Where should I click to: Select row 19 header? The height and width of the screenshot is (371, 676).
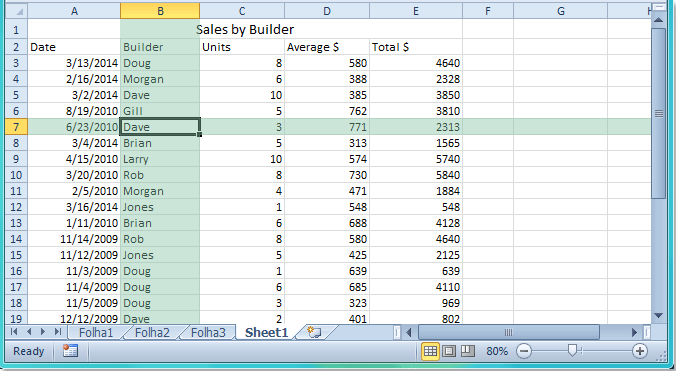tap(16, 318)
